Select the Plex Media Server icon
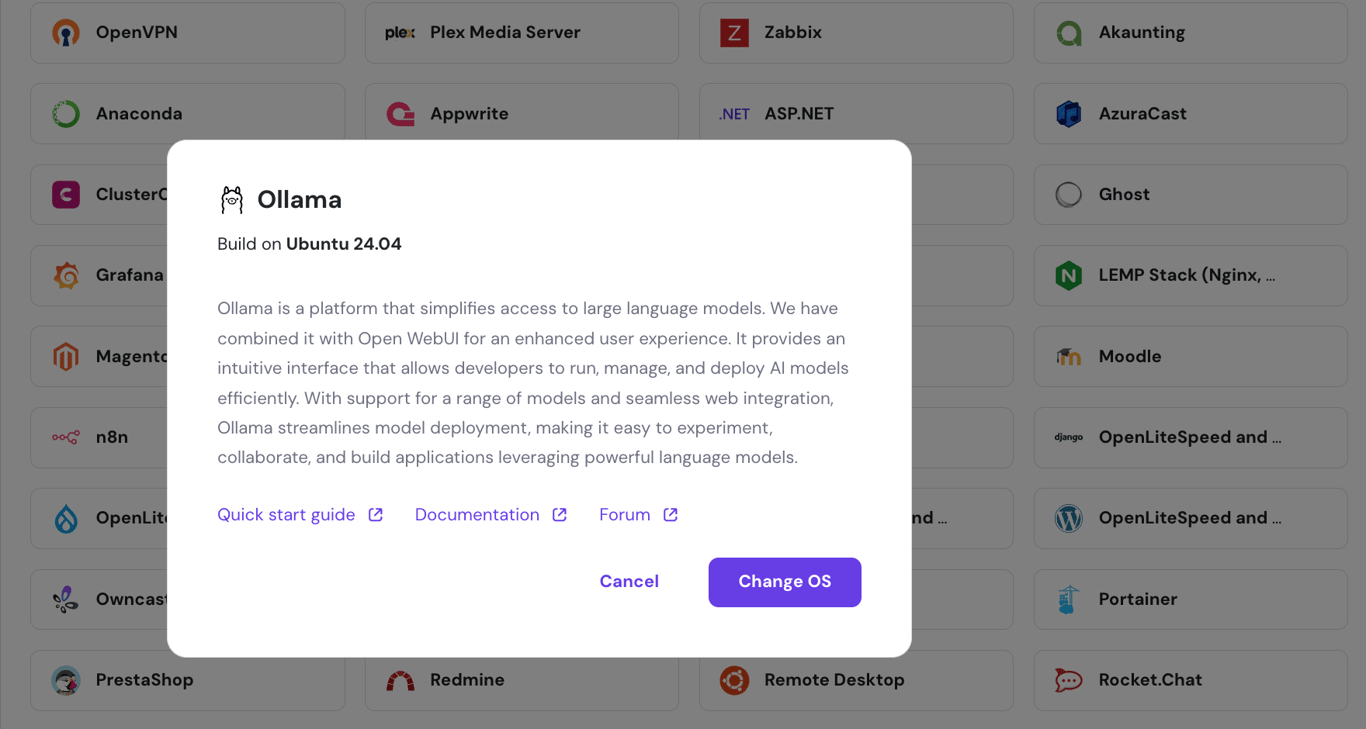 pyautogui.click(x=399, y=32)
